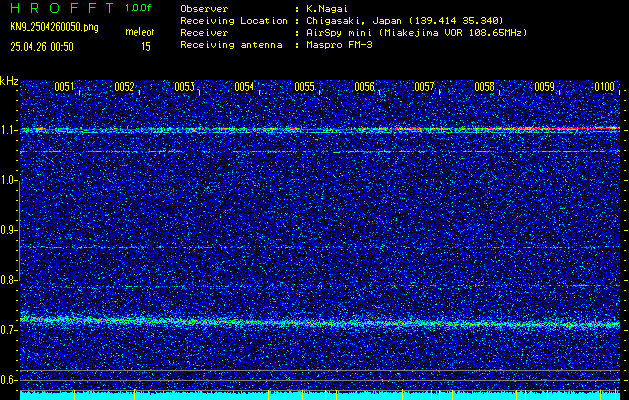Click the 0.7 kHz axis label
This screenshot has width=629, height=400.
click(7, 330)
